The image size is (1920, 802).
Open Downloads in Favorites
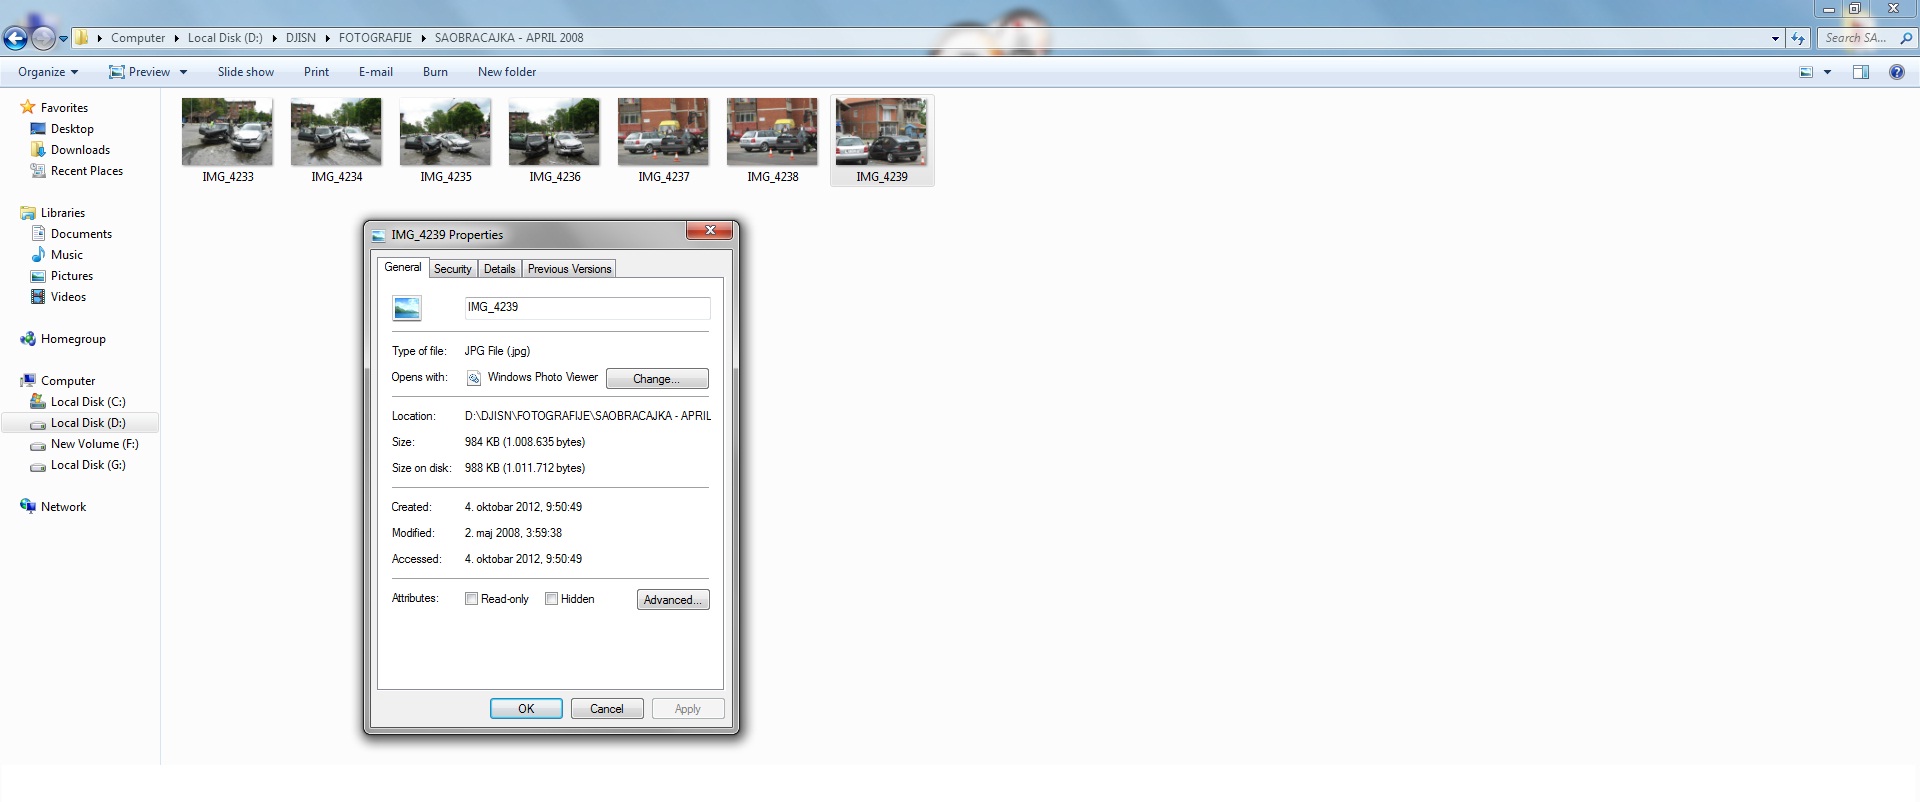[x=80, y=150]
